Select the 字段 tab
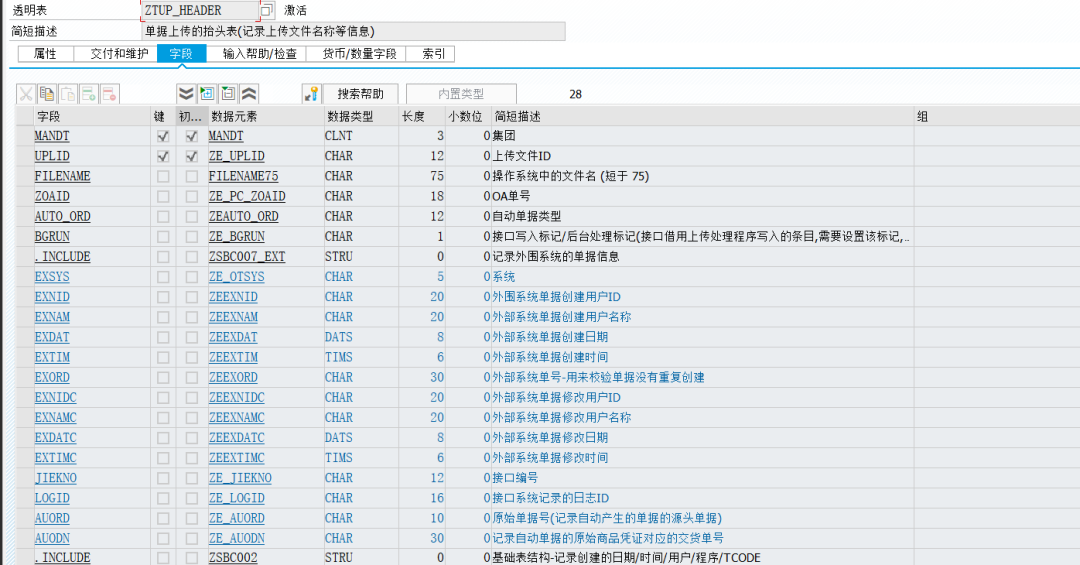This screenshot has width=1080, height=565. [181, 54]
